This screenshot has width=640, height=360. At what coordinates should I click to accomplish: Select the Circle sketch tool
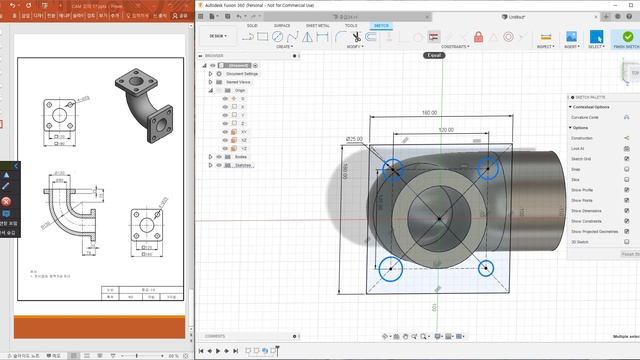click(x=278, y=37)
